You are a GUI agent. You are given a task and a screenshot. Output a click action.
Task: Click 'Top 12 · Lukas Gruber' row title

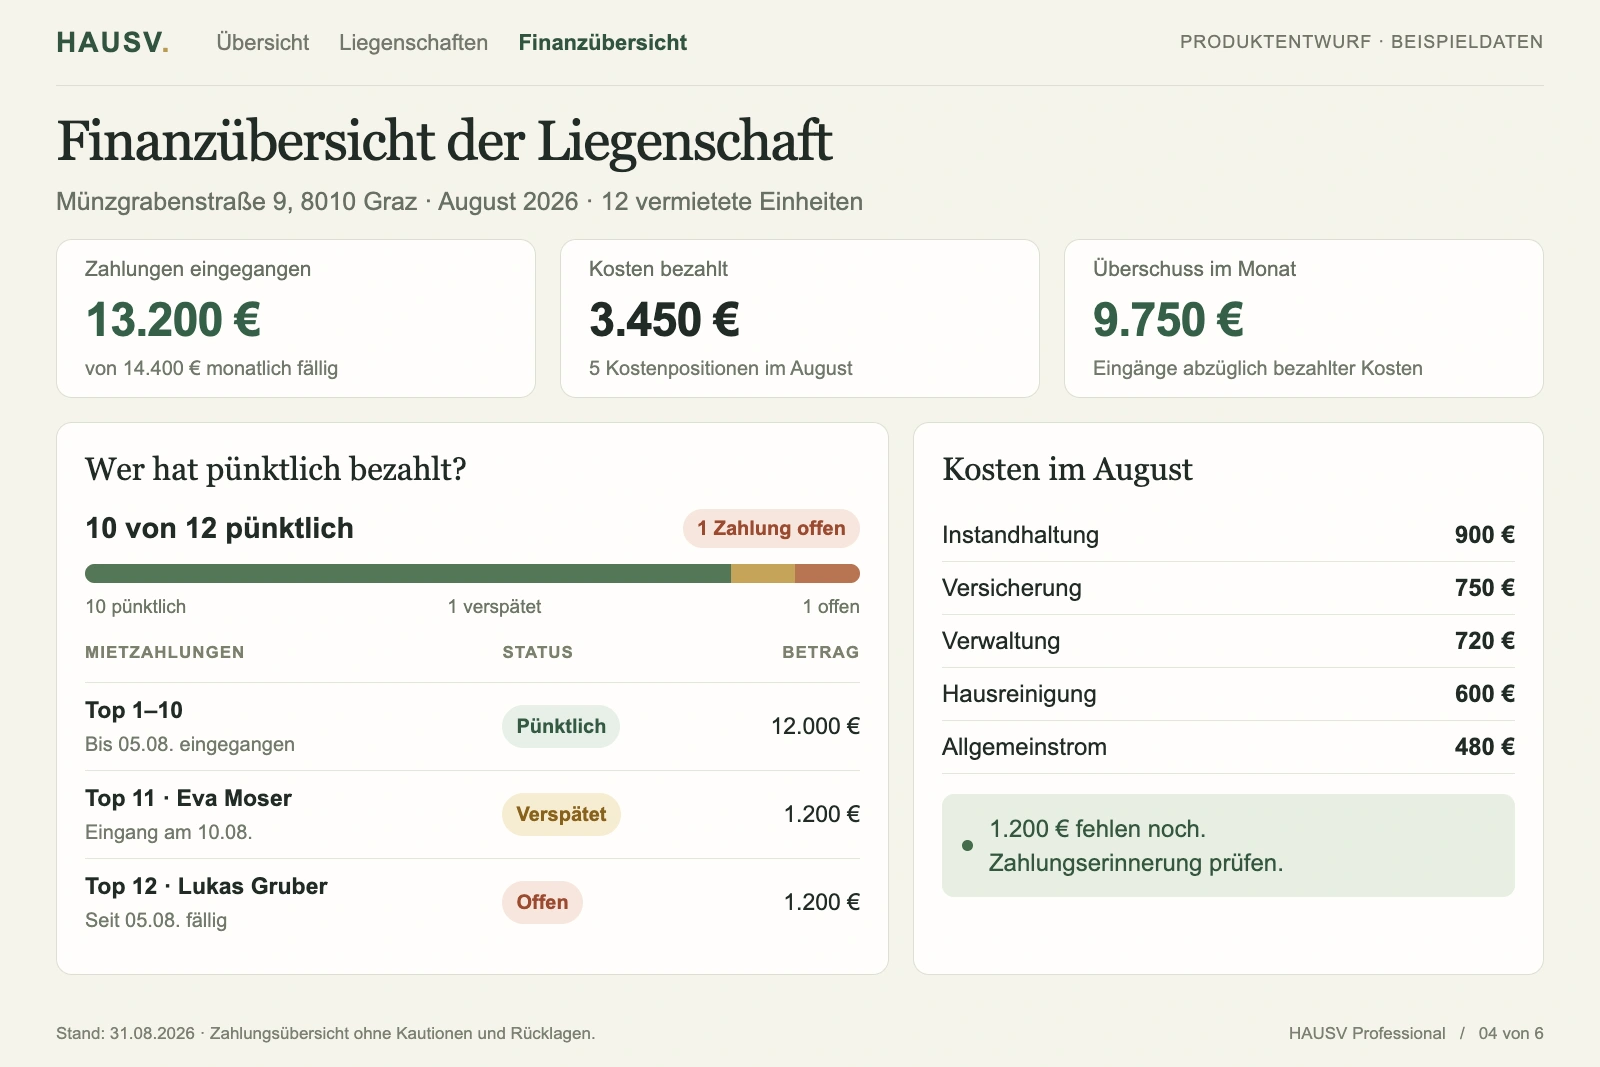click(206, 886)
